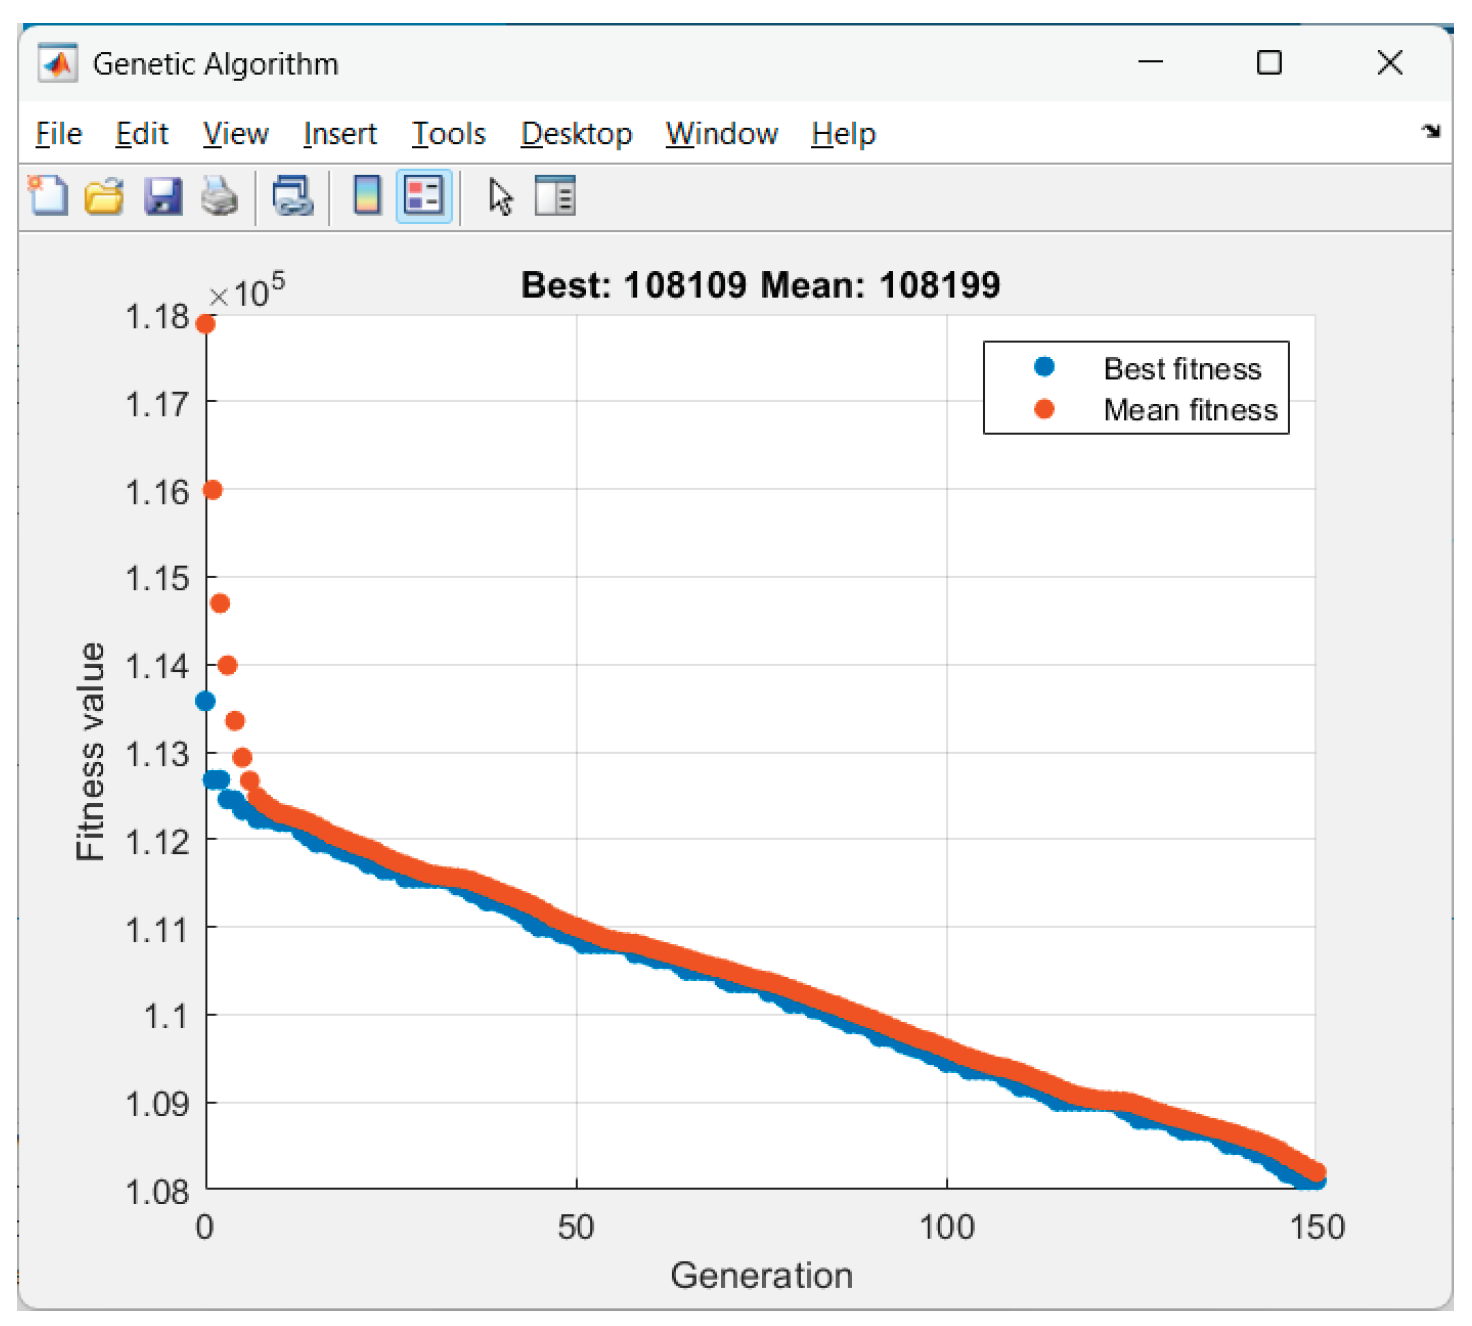The height and width of the screenshot is (1326, 1472).
Task: Open the Help menu
Action: click(843, 134)
